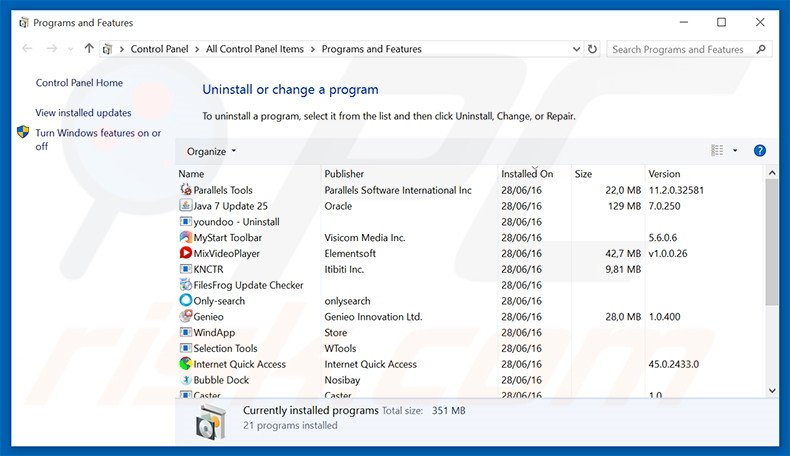Expand the address bar history dropdown
Image resolution: width=790 pixels, height=456 pixels.
[576, 49]
